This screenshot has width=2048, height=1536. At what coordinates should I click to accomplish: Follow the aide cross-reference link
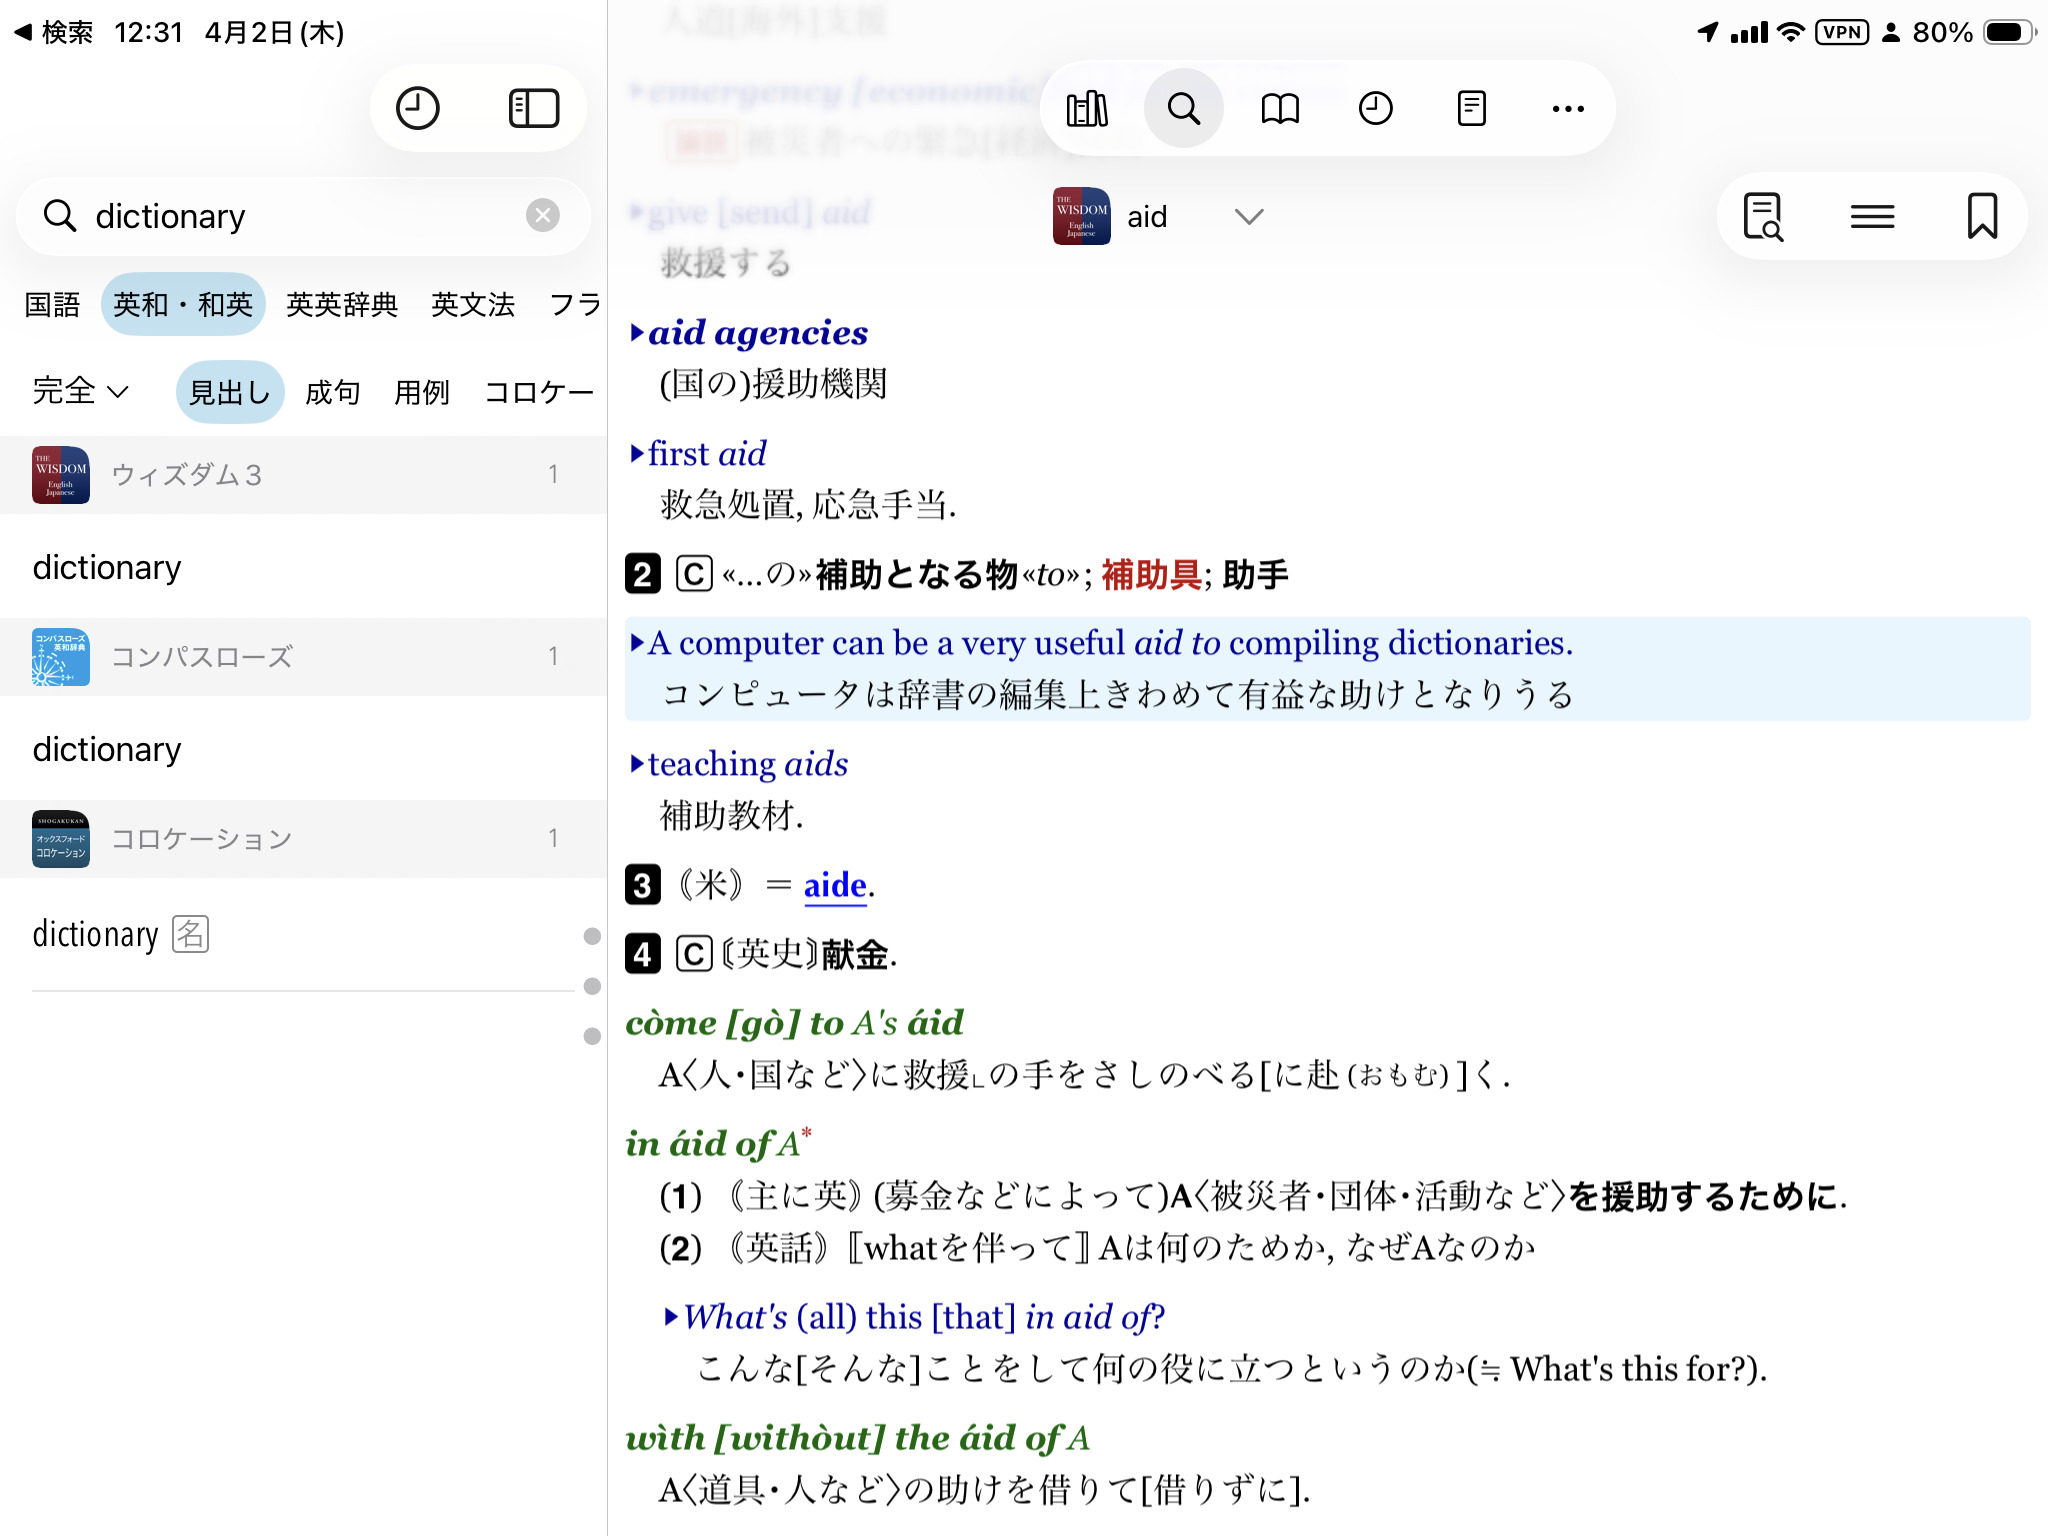834,885
